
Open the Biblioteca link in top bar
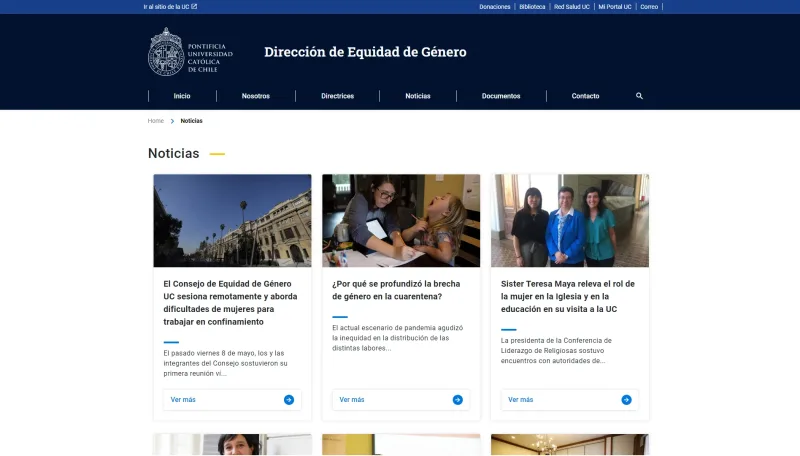(532, 7)
